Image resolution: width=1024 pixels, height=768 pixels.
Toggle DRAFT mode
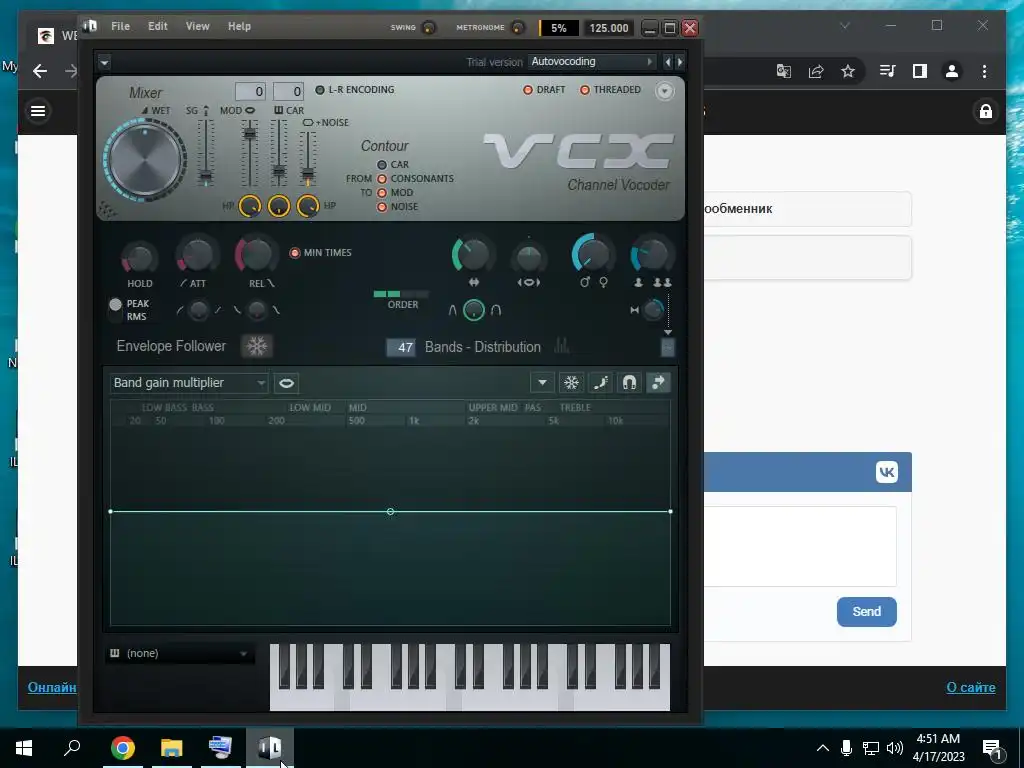[x=544, y=89]
